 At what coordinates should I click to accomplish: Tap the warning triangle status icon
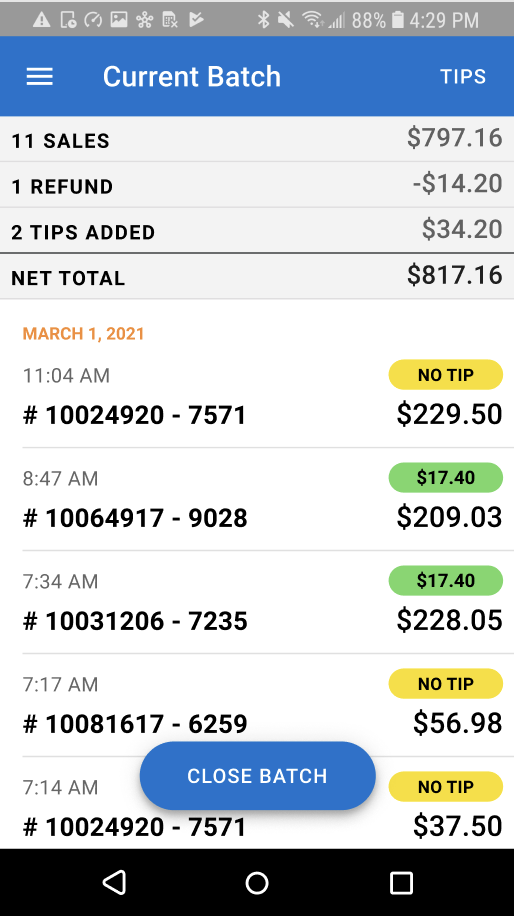(41, 20)
